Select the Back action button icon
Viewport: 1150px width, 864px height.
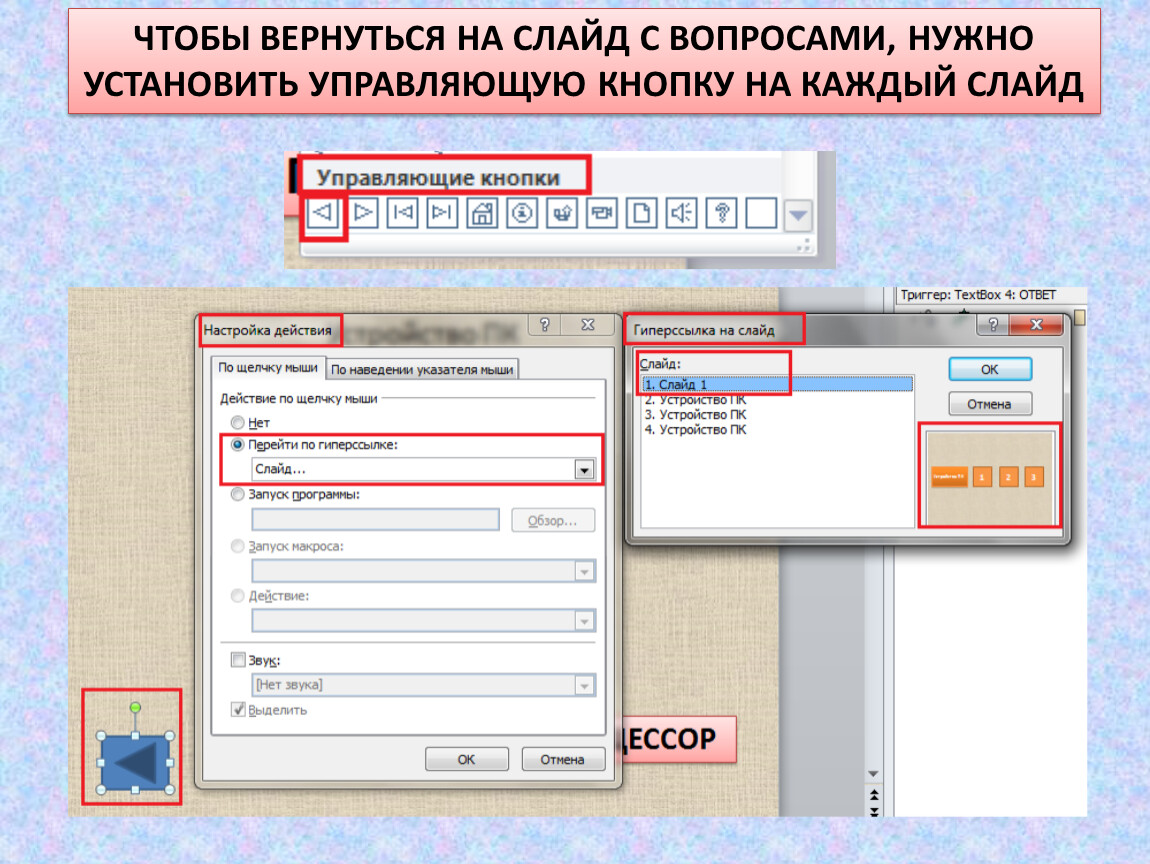(324, 213)
